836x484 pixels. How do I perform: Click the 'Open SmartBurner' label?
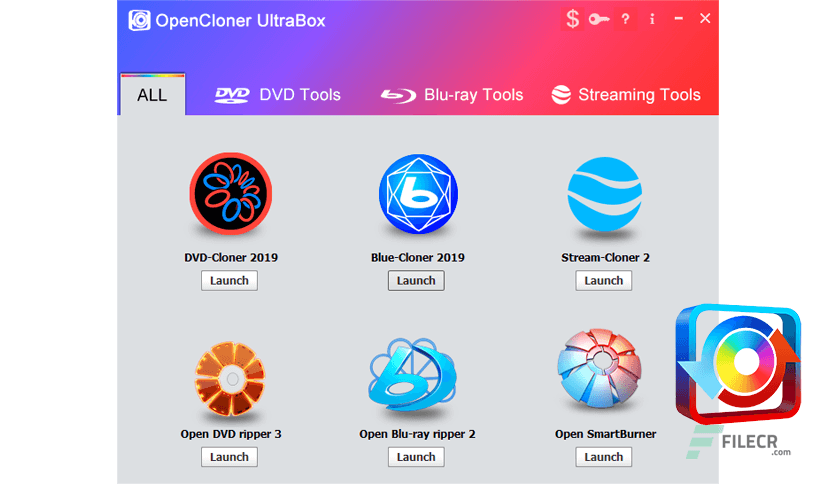click(x=605, y=434)
